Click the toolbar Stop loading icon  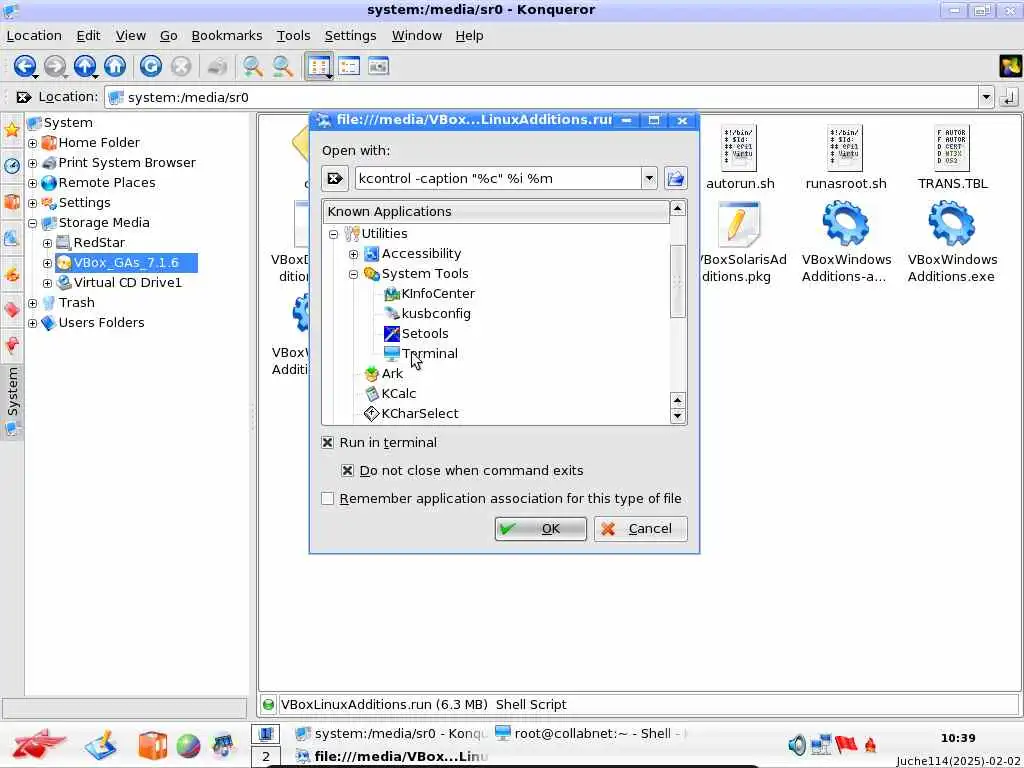pyautogui.click(x=181, y=66)
